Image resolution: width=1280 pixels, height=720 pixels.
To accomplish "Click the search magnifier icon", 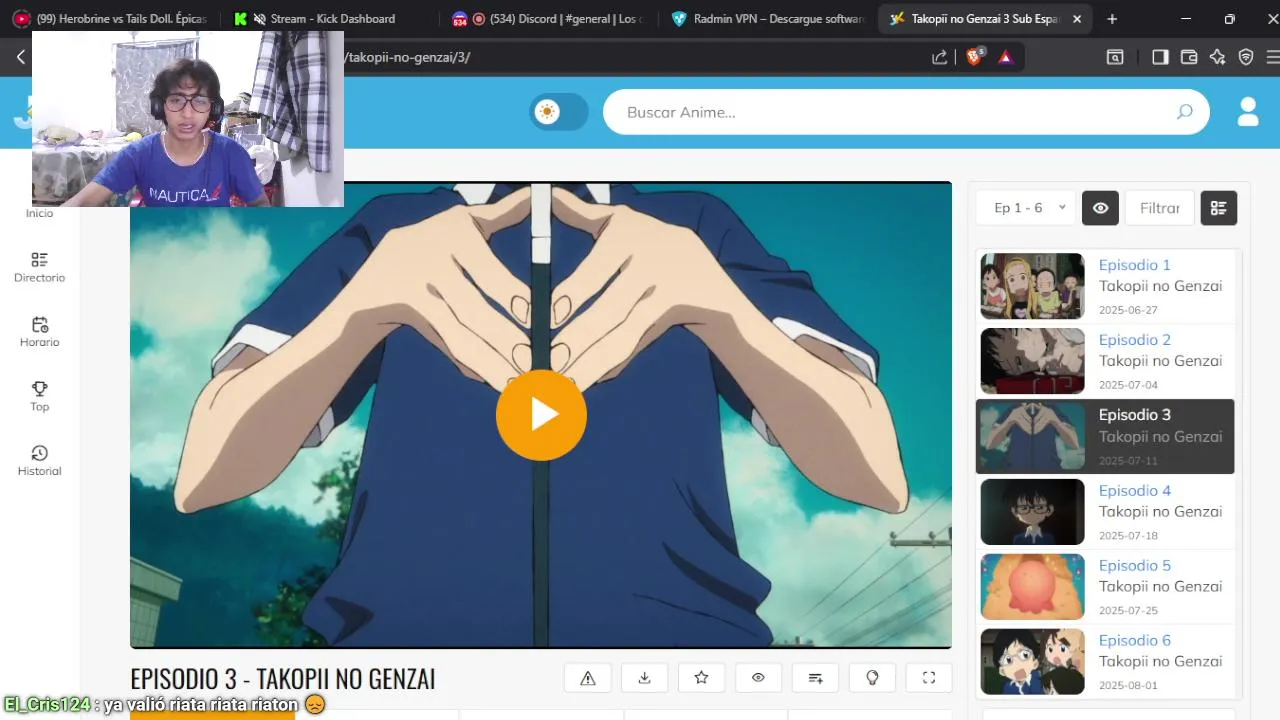I will pos(1184,112).
